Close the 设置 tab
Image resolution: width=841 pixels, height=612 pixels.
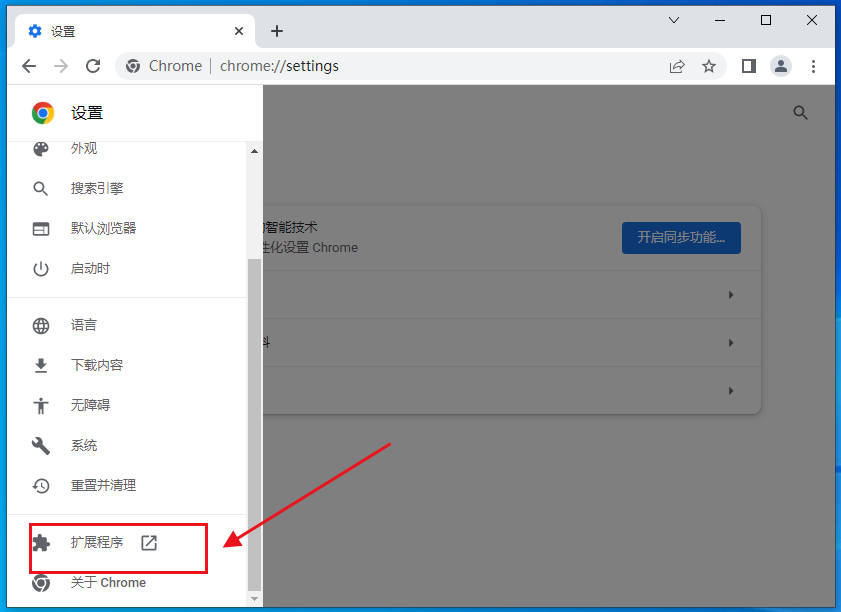[x=239, y=31]
